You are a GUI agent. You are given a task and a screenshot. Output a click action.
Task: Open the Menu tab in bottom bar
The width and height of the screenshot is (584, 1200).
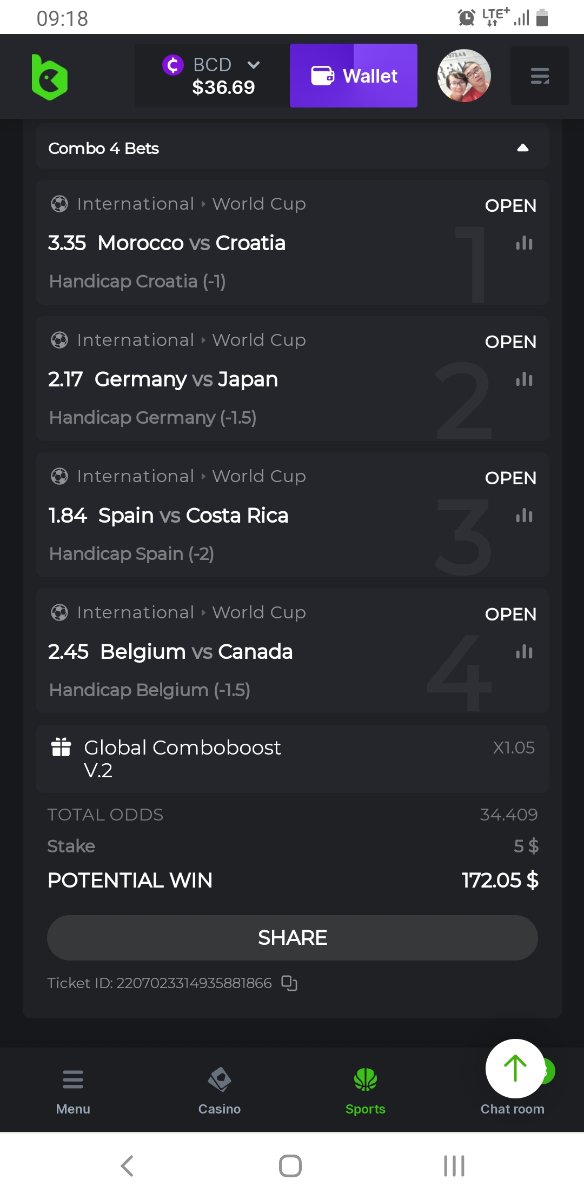[x=73, y=1091]
